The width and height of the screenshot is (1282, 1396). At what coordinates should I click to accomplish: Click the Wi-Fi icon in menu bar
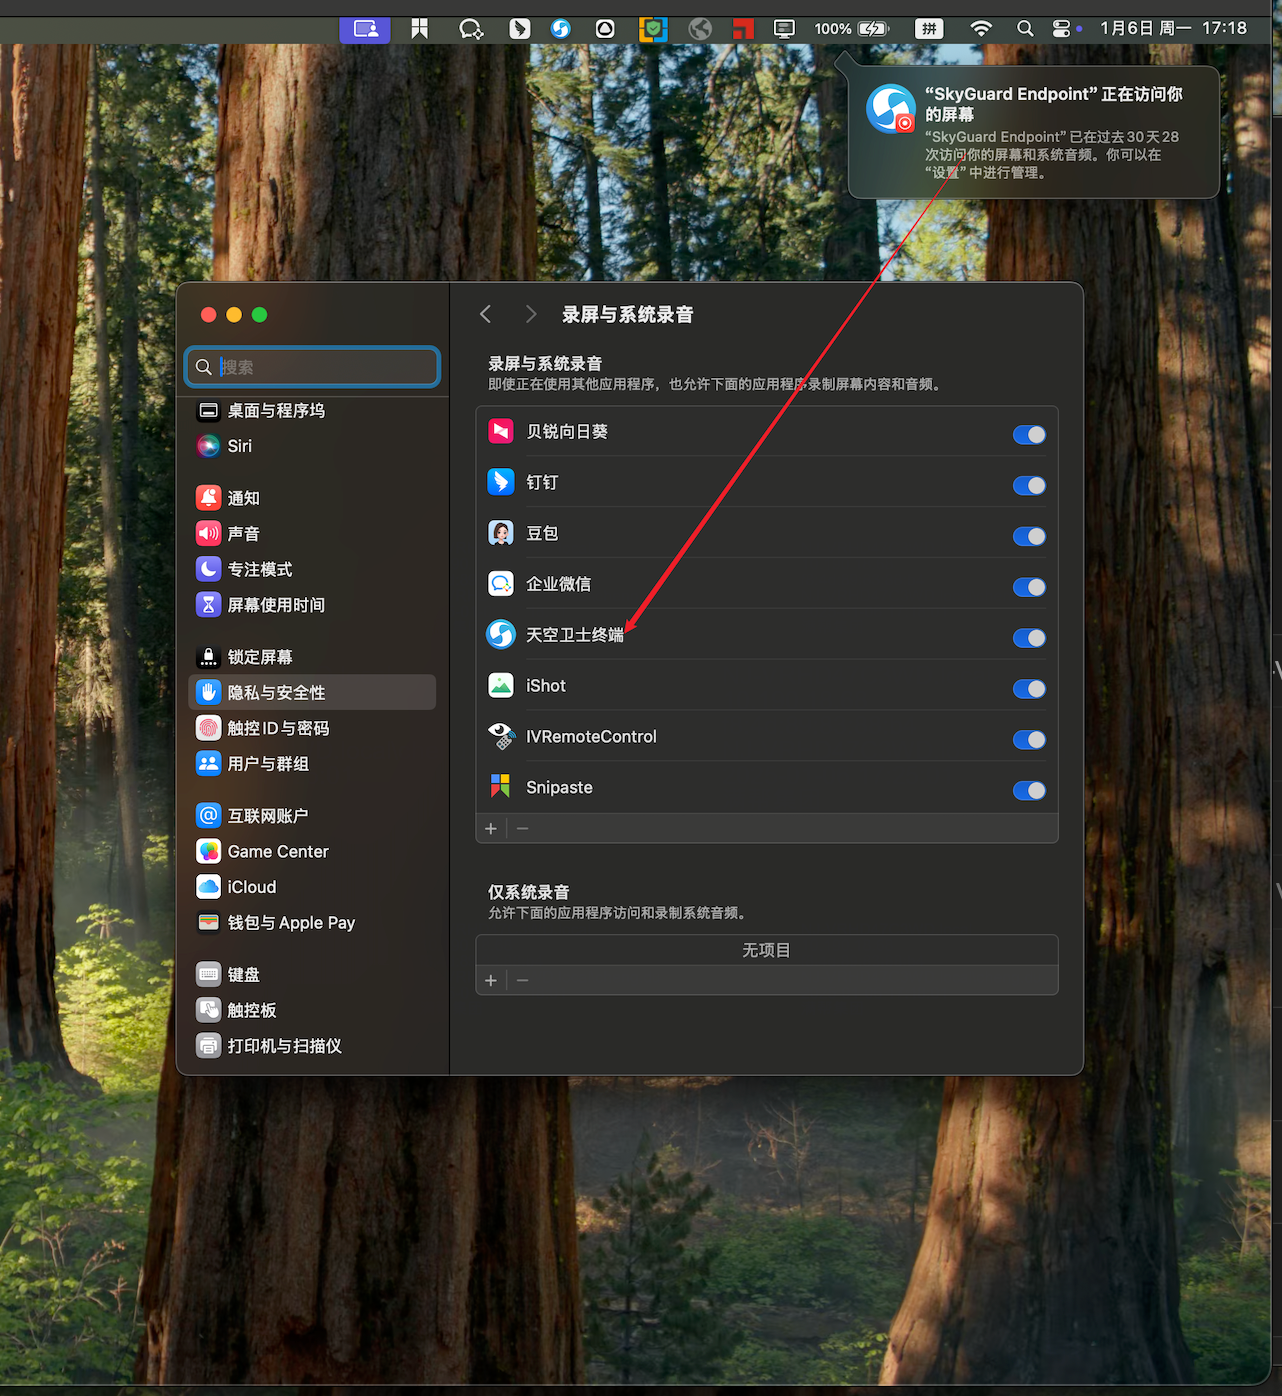pyautogui.click(x=981, y=29)
